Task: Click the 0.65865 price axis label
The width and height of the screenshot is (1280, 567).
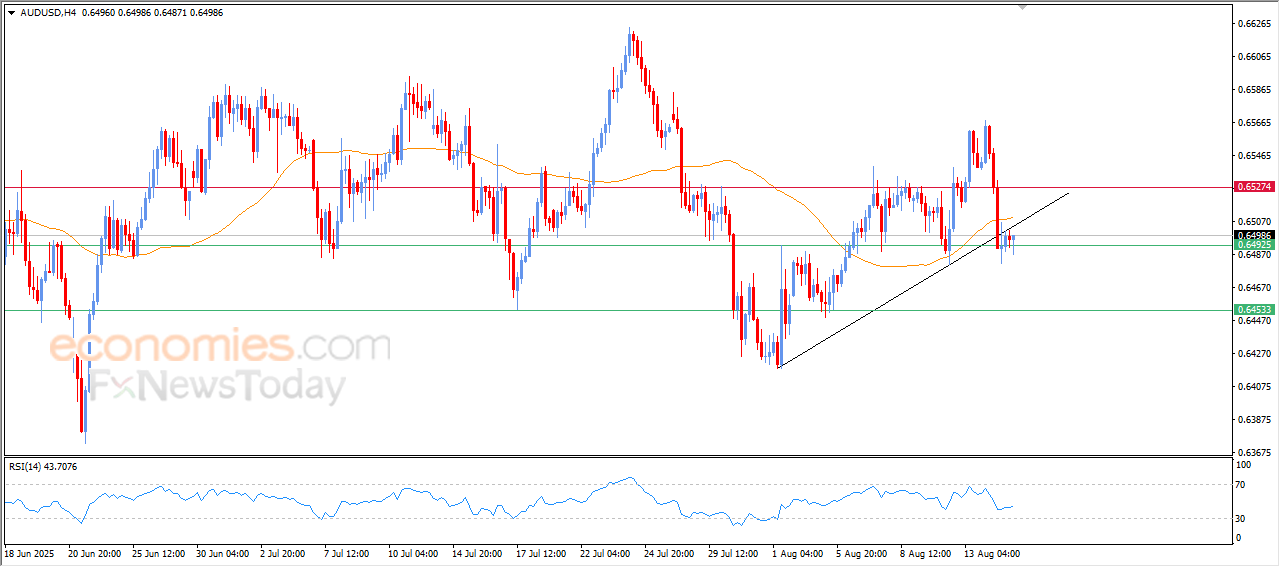Action: (x=1253, y=89)
